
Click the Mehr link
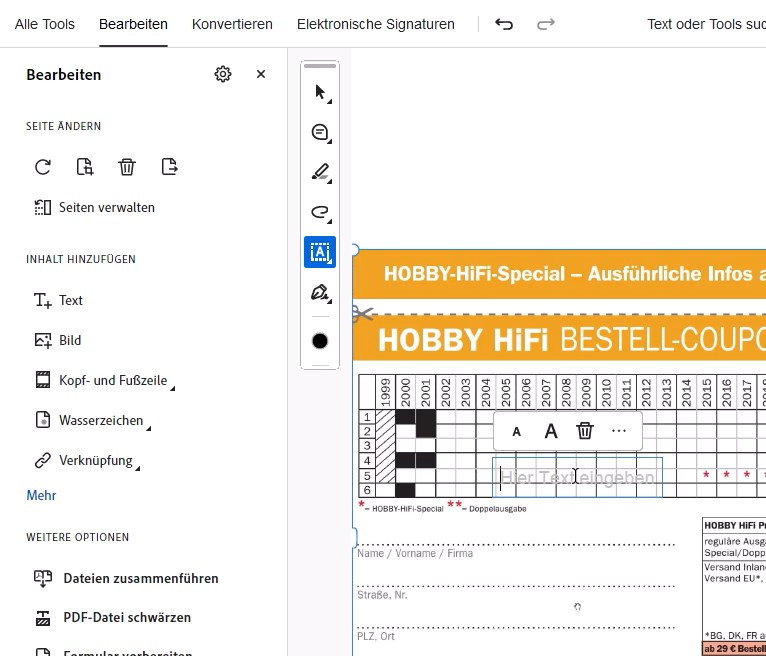41,495
